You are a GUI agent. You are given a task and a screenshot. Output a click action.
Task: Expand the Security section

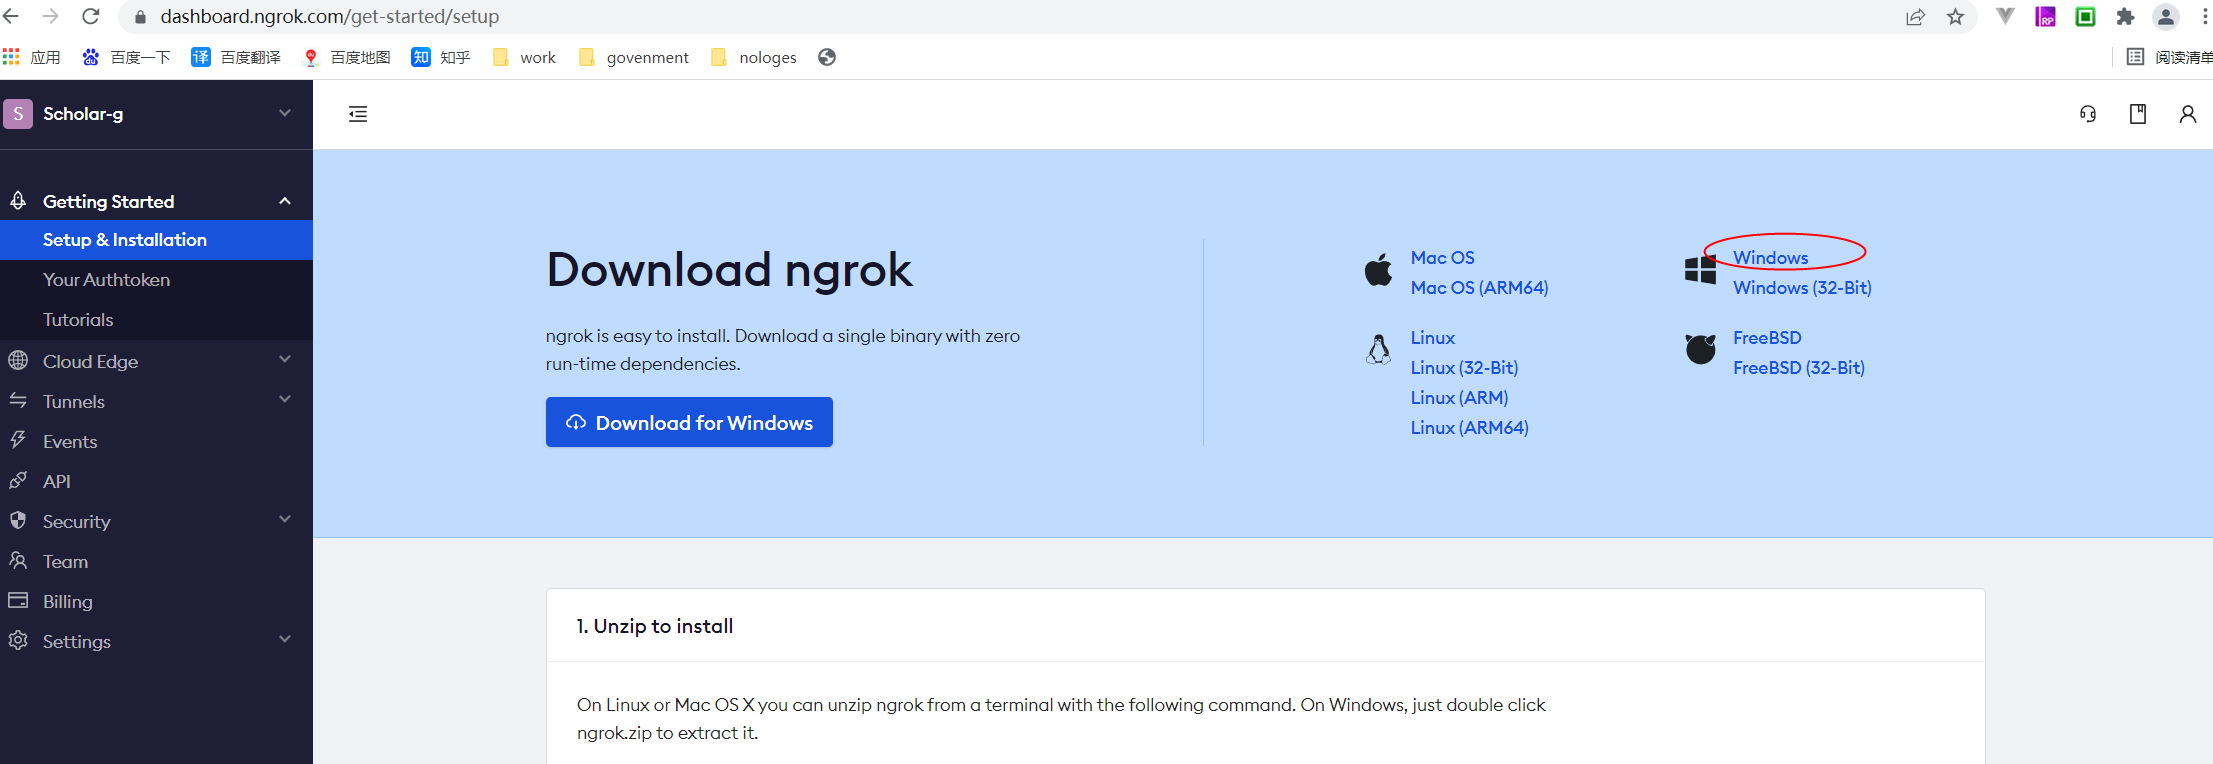click(156, 521)
